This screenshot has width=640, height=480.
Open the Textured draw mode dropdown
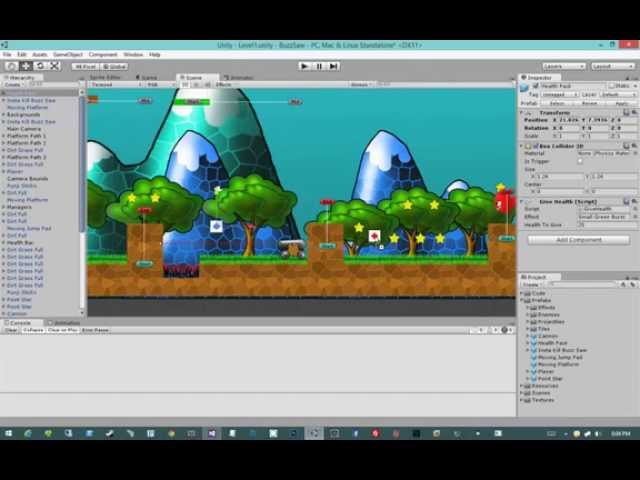tap(116, 85)
